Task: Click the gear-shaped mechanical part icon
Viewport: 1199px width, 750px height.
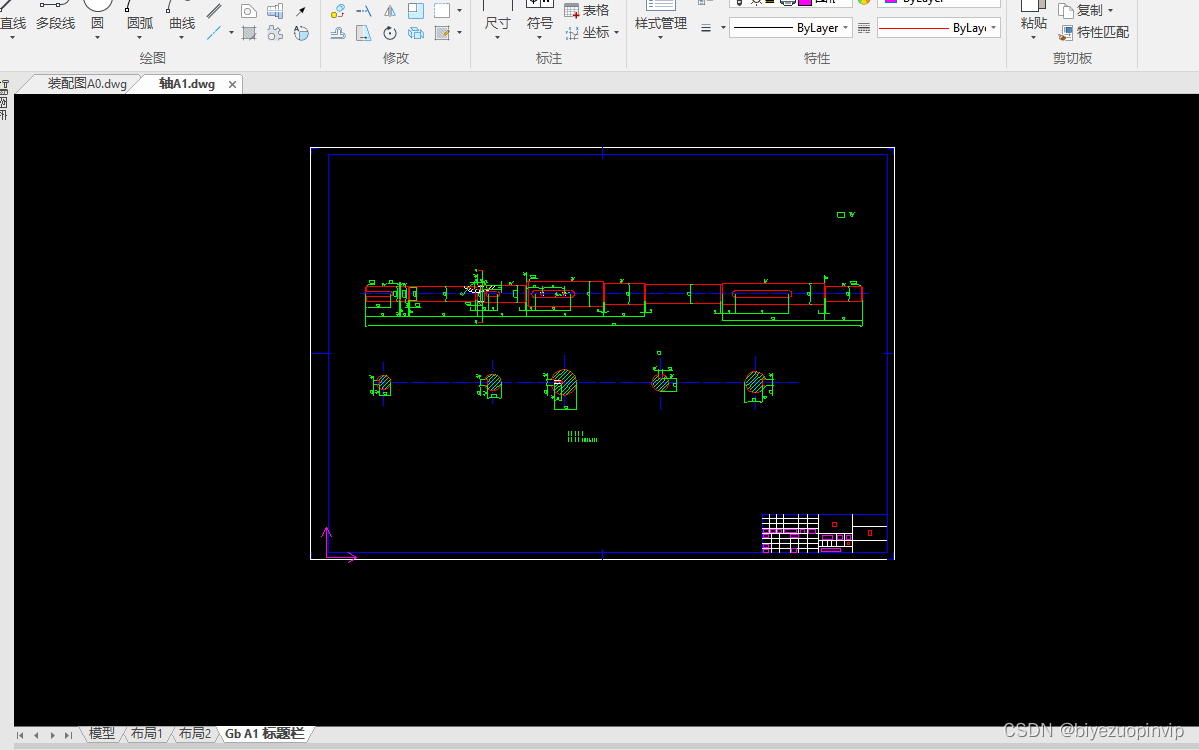Action: click(x=275, y=33)
